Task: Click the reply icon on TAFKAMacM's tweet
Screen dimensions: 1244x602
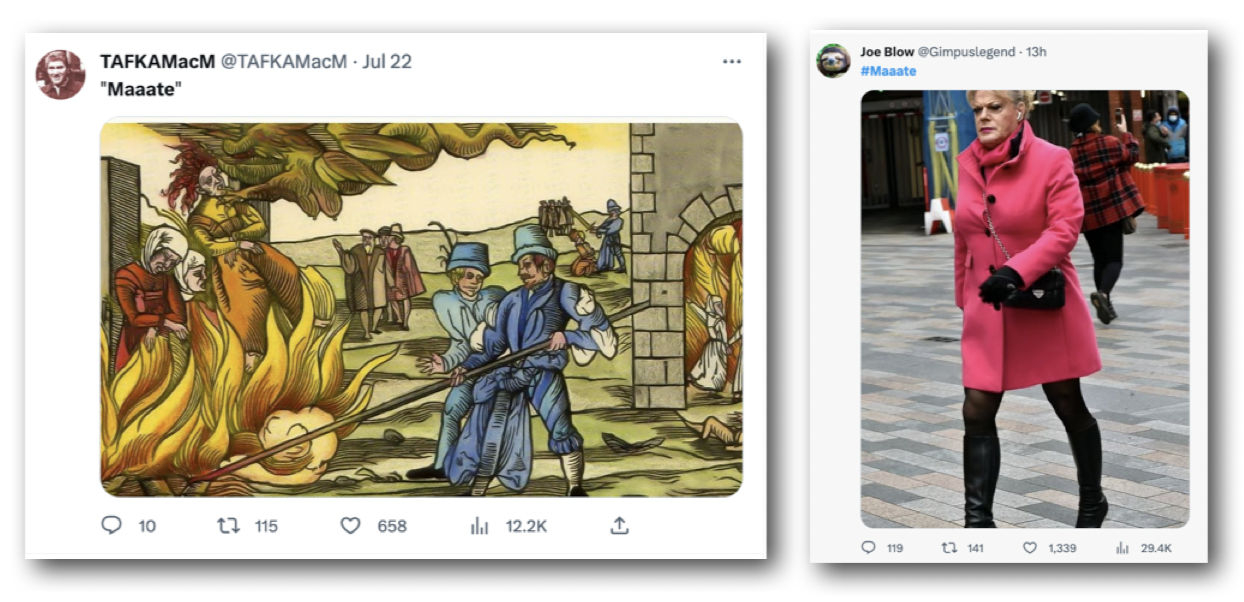Action: click(111, 525)
